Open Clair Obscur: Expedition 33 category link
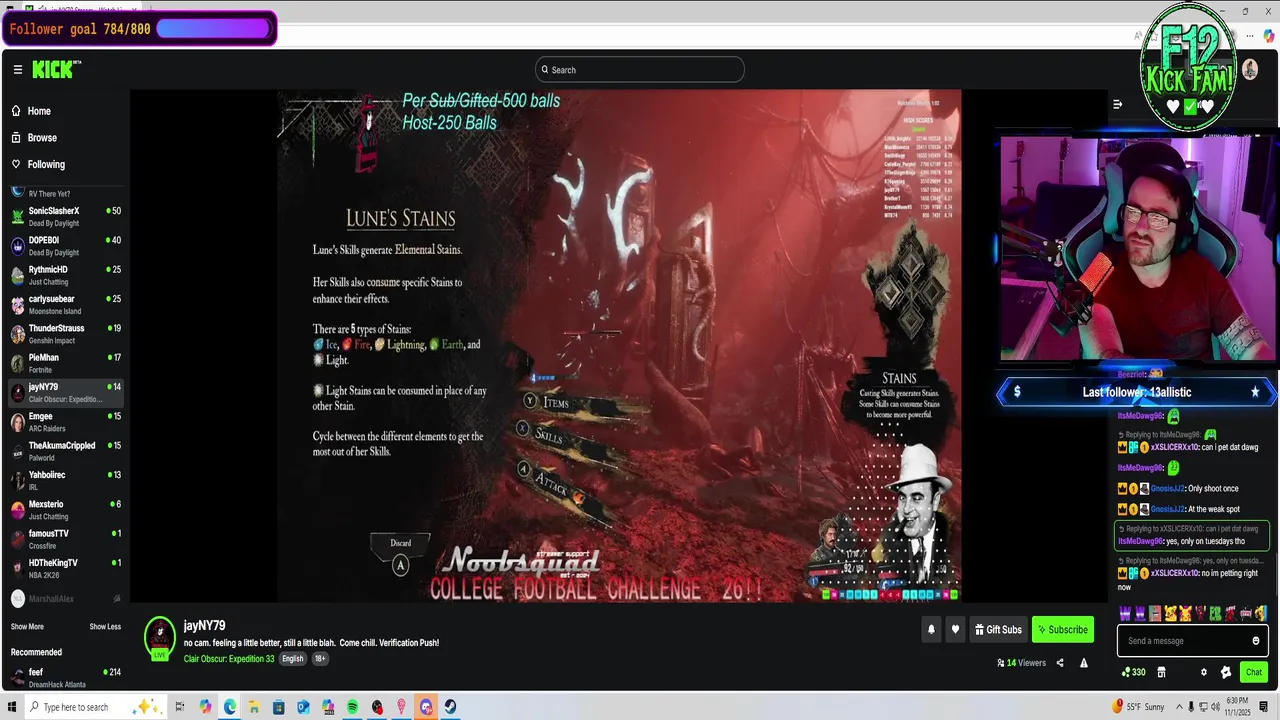Viewport: 1280px width, 720px height. (229, 659)
